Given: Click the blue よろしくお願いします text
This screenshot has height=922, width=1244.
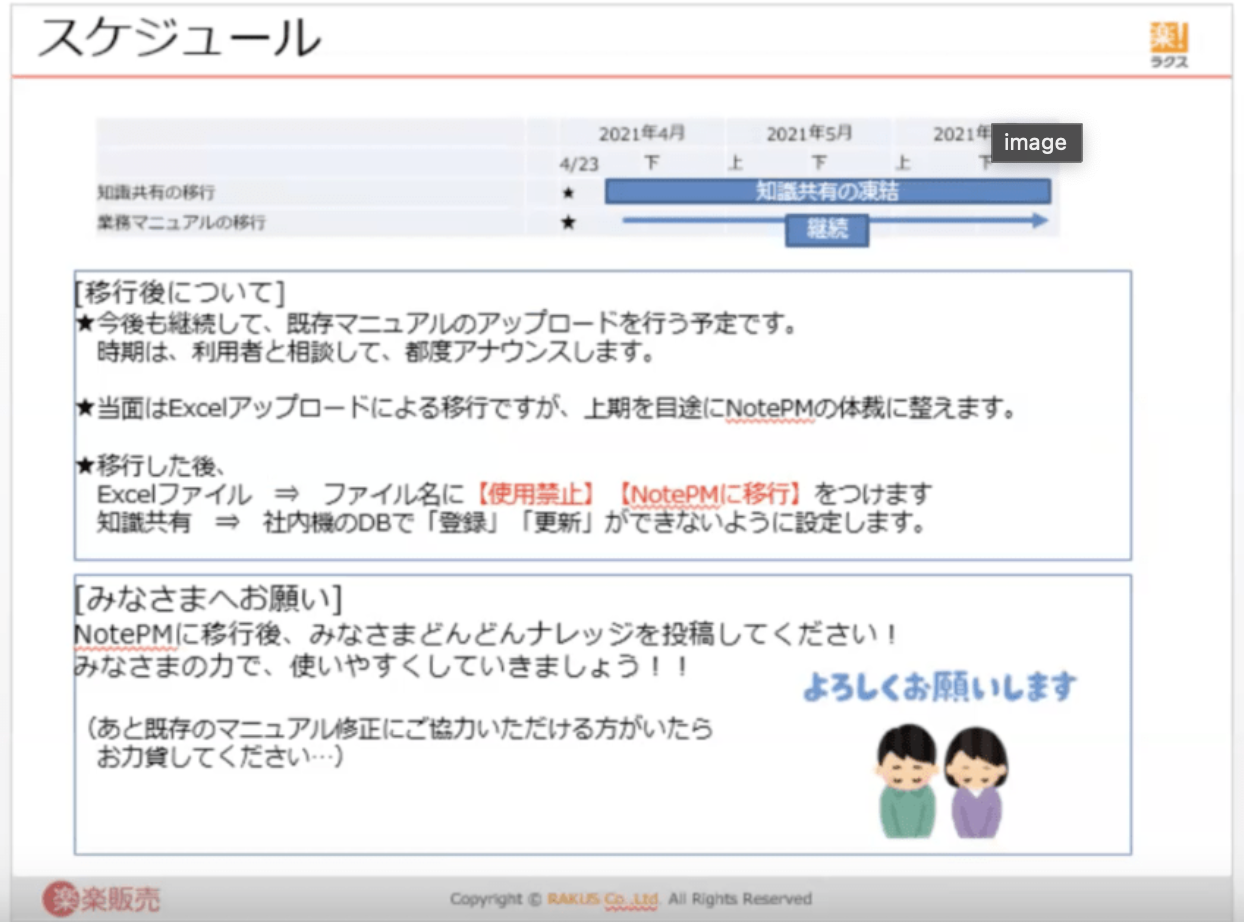Looking at the screenshot, I should [940, 687].
